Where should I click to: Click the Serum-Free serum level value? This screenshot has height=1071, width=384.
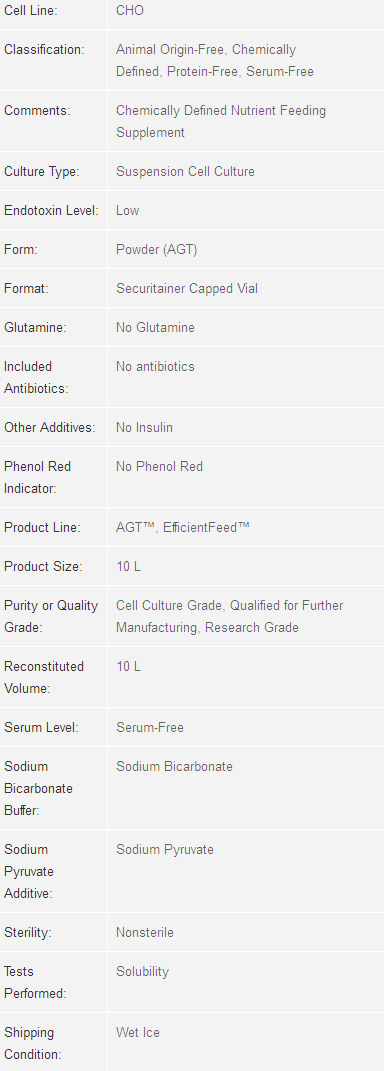pyautogui.click(x=150, y=727)
